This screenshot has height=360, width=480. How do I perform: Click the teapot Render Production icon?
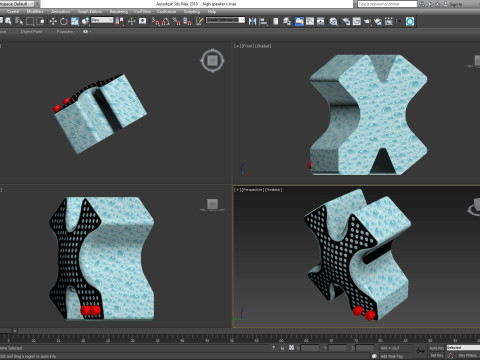[367, 22]
